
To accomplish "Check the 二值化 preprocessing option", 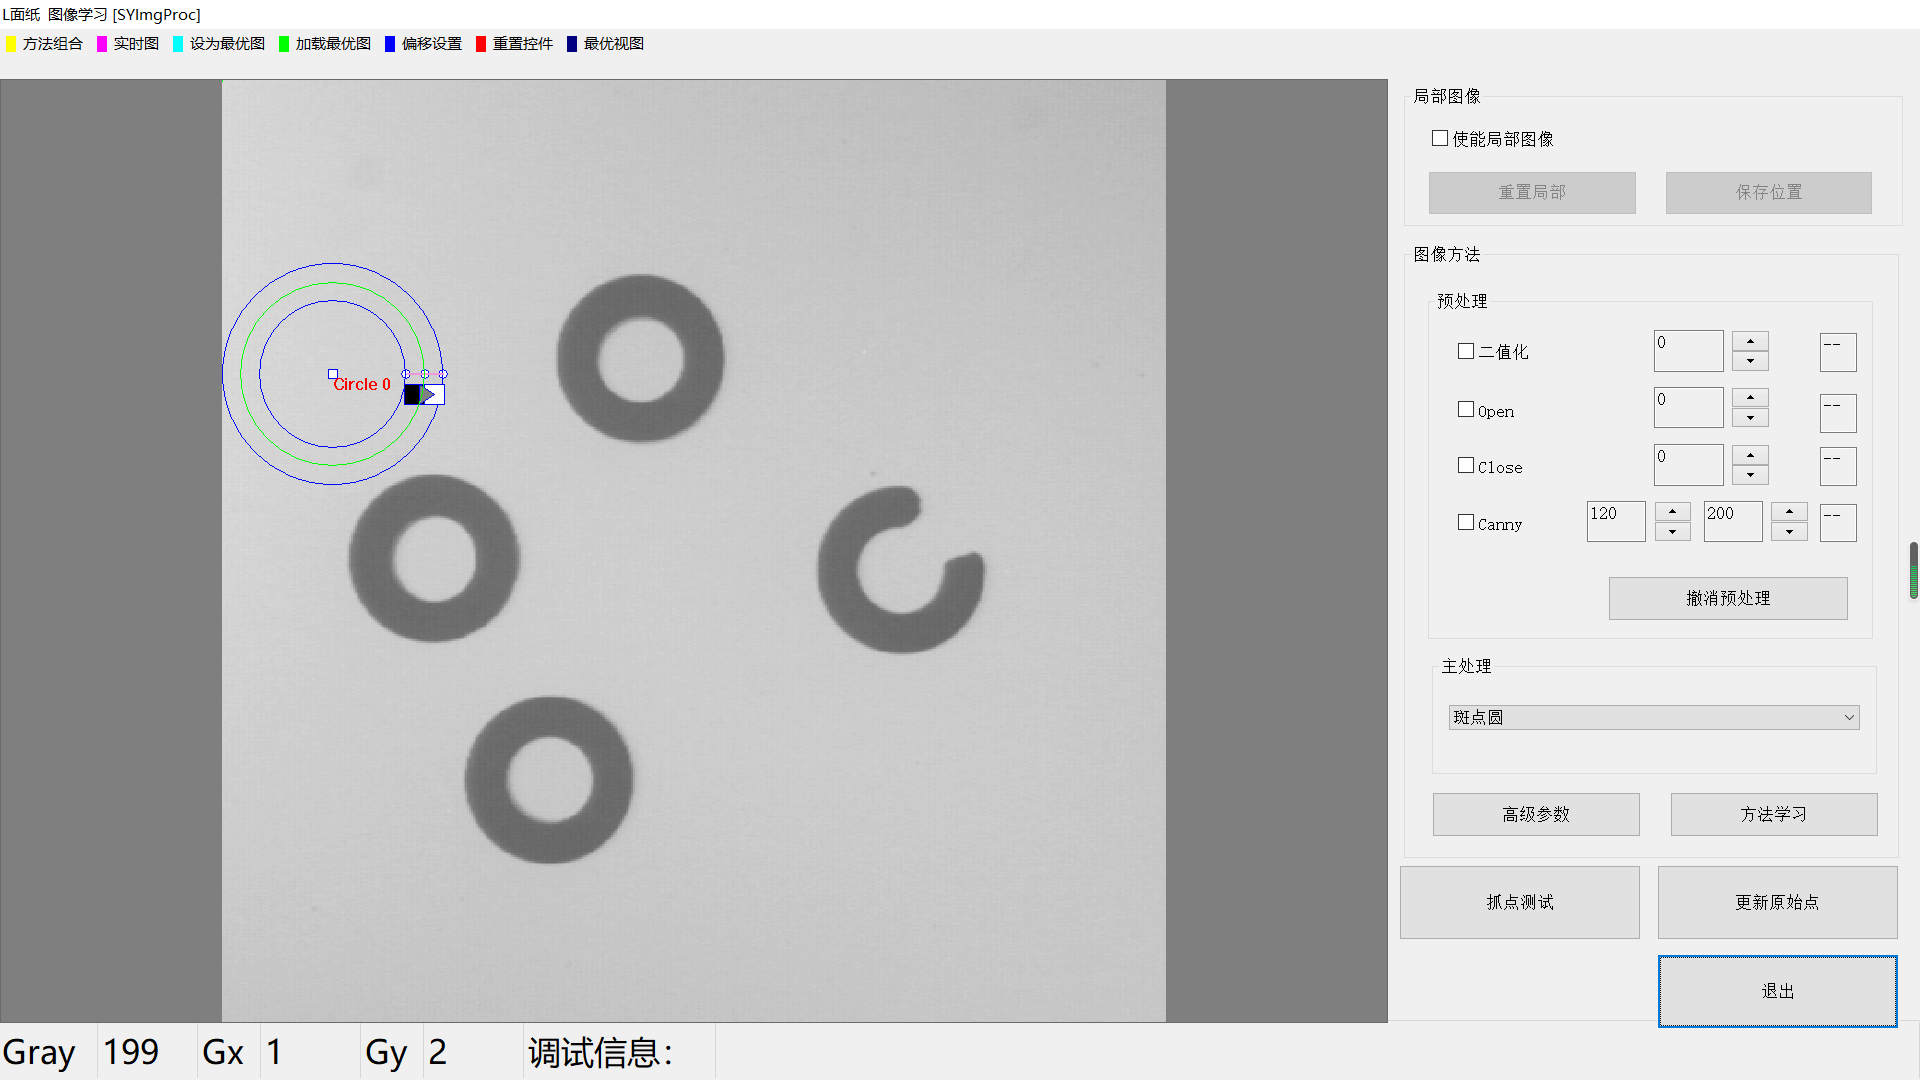I will click(x=1466, y=351).
